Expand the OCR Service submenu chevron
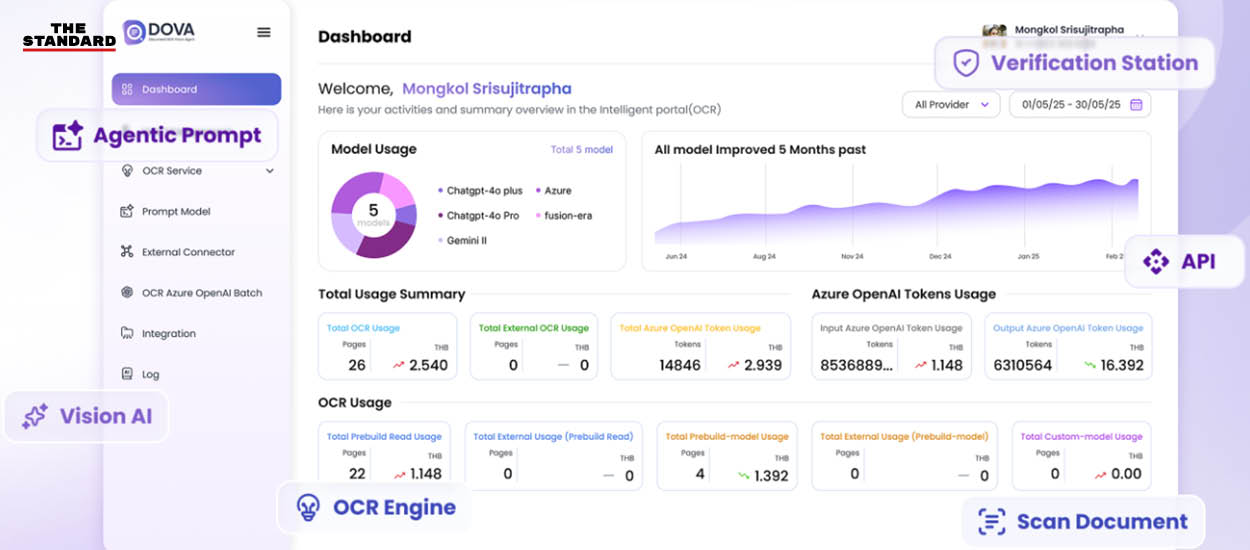The height and width of the screenshot is (550, 1250). coord(269,171)
